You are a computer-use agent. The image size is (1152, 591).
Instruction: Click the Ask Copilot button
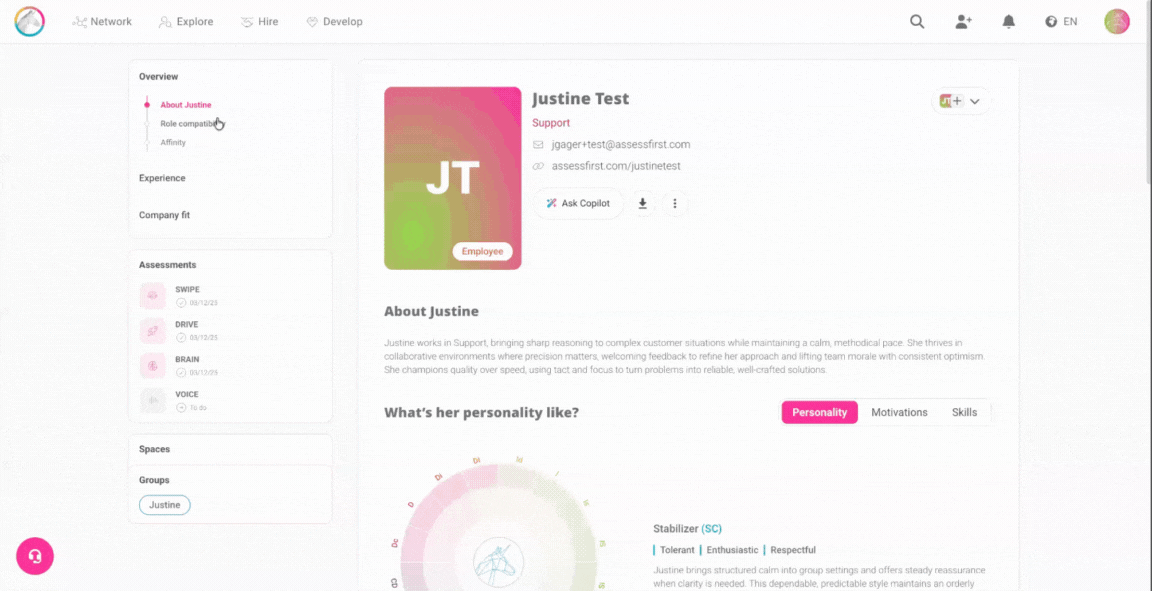pyautogui.click(x=578, y=204)
